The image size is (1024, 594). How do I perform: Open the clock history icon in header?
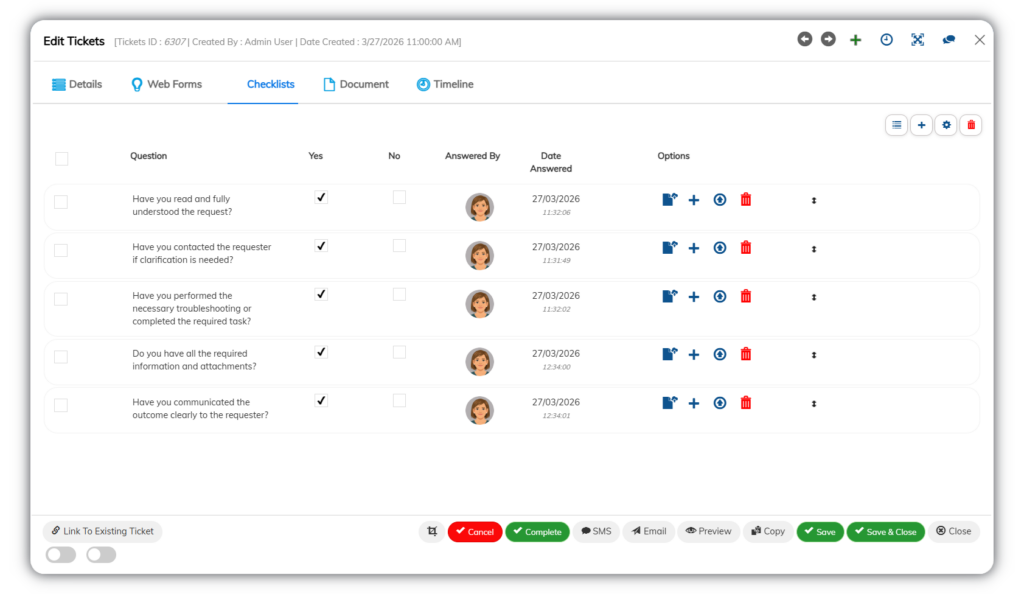pos(886,40)
